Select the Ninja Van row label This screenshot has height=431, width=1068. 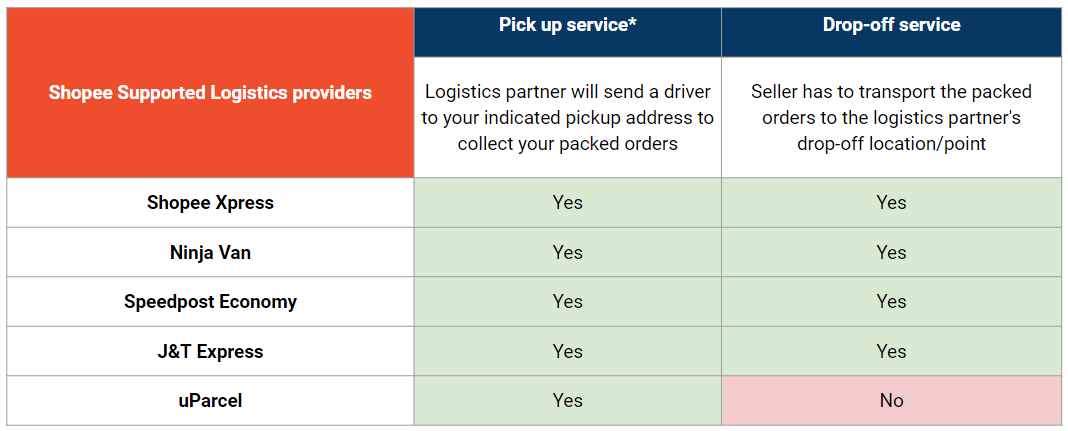[x=210, y=252]
